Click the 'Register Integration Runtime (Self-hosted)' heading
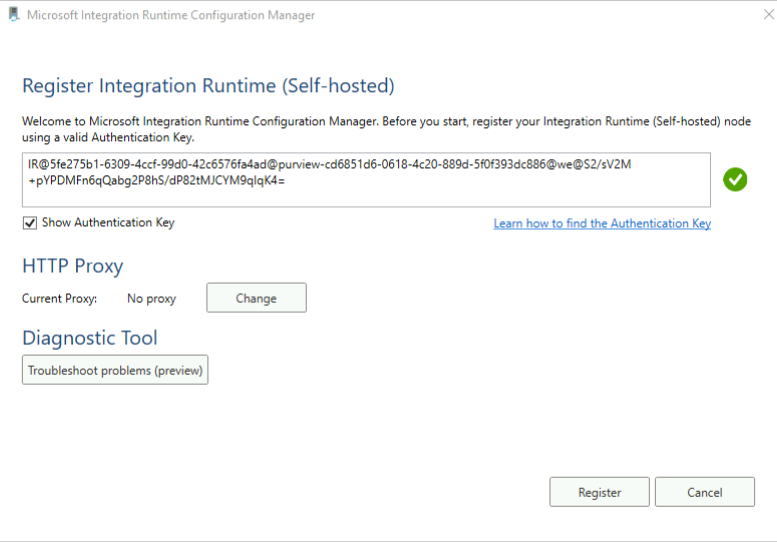The image size is (777, 542). 208,86
